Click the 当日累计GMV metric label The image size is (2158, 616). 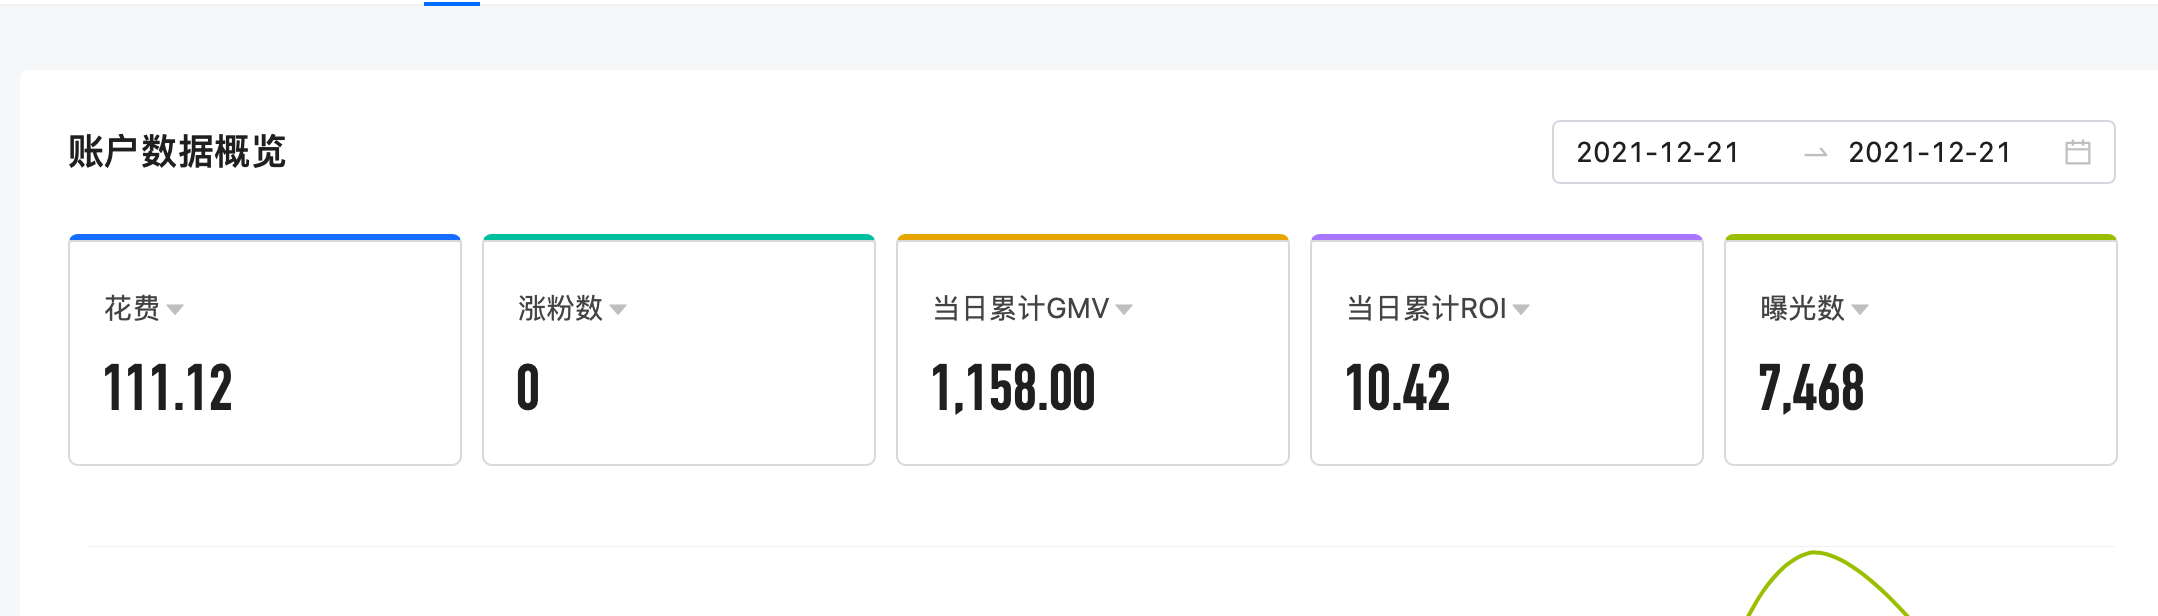tap(1020, 308)
